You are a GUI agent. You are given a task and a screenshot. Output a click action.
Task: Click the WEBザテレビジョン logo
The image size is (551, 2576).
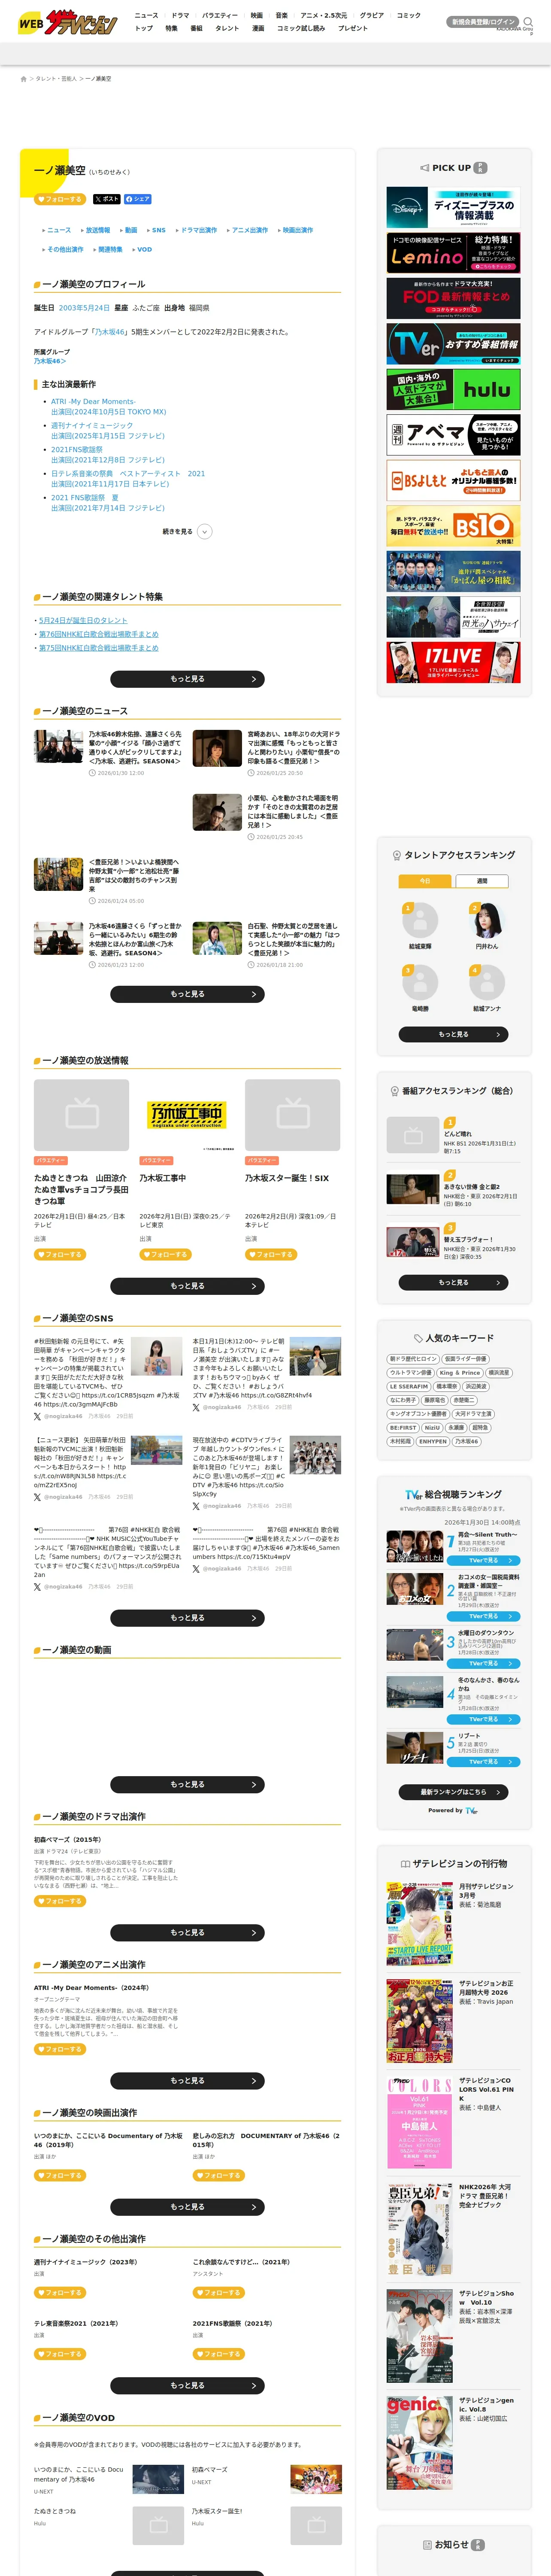[x=68, y=21]
